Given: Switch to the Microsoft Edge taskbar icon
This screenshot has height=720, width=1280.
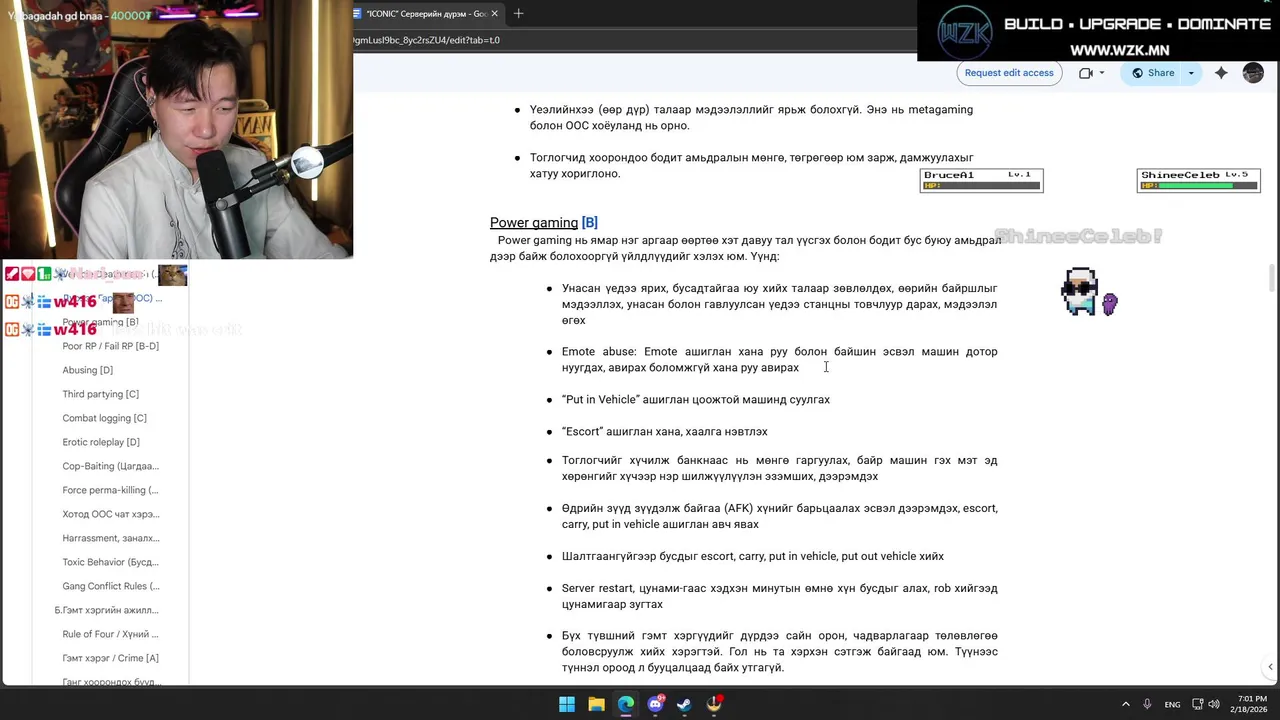Looking at the screenshot, I should tap(626, 704).
